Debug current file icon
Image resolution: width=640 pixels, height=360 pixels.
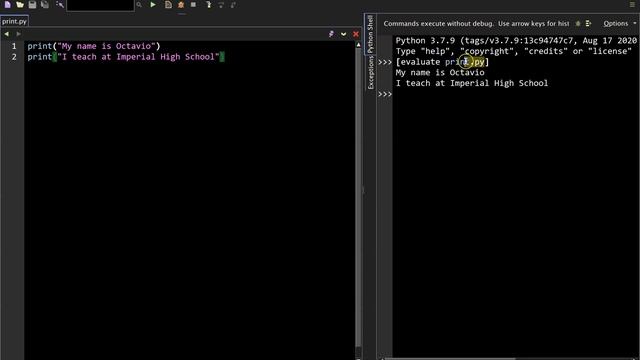coord(168,4)
